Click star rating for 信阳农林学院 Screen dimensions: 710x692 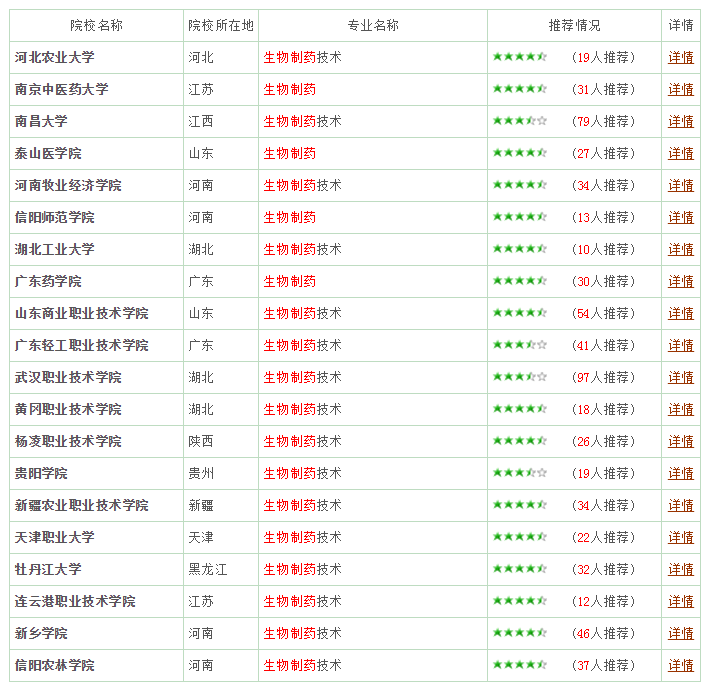tap(520, 665)
